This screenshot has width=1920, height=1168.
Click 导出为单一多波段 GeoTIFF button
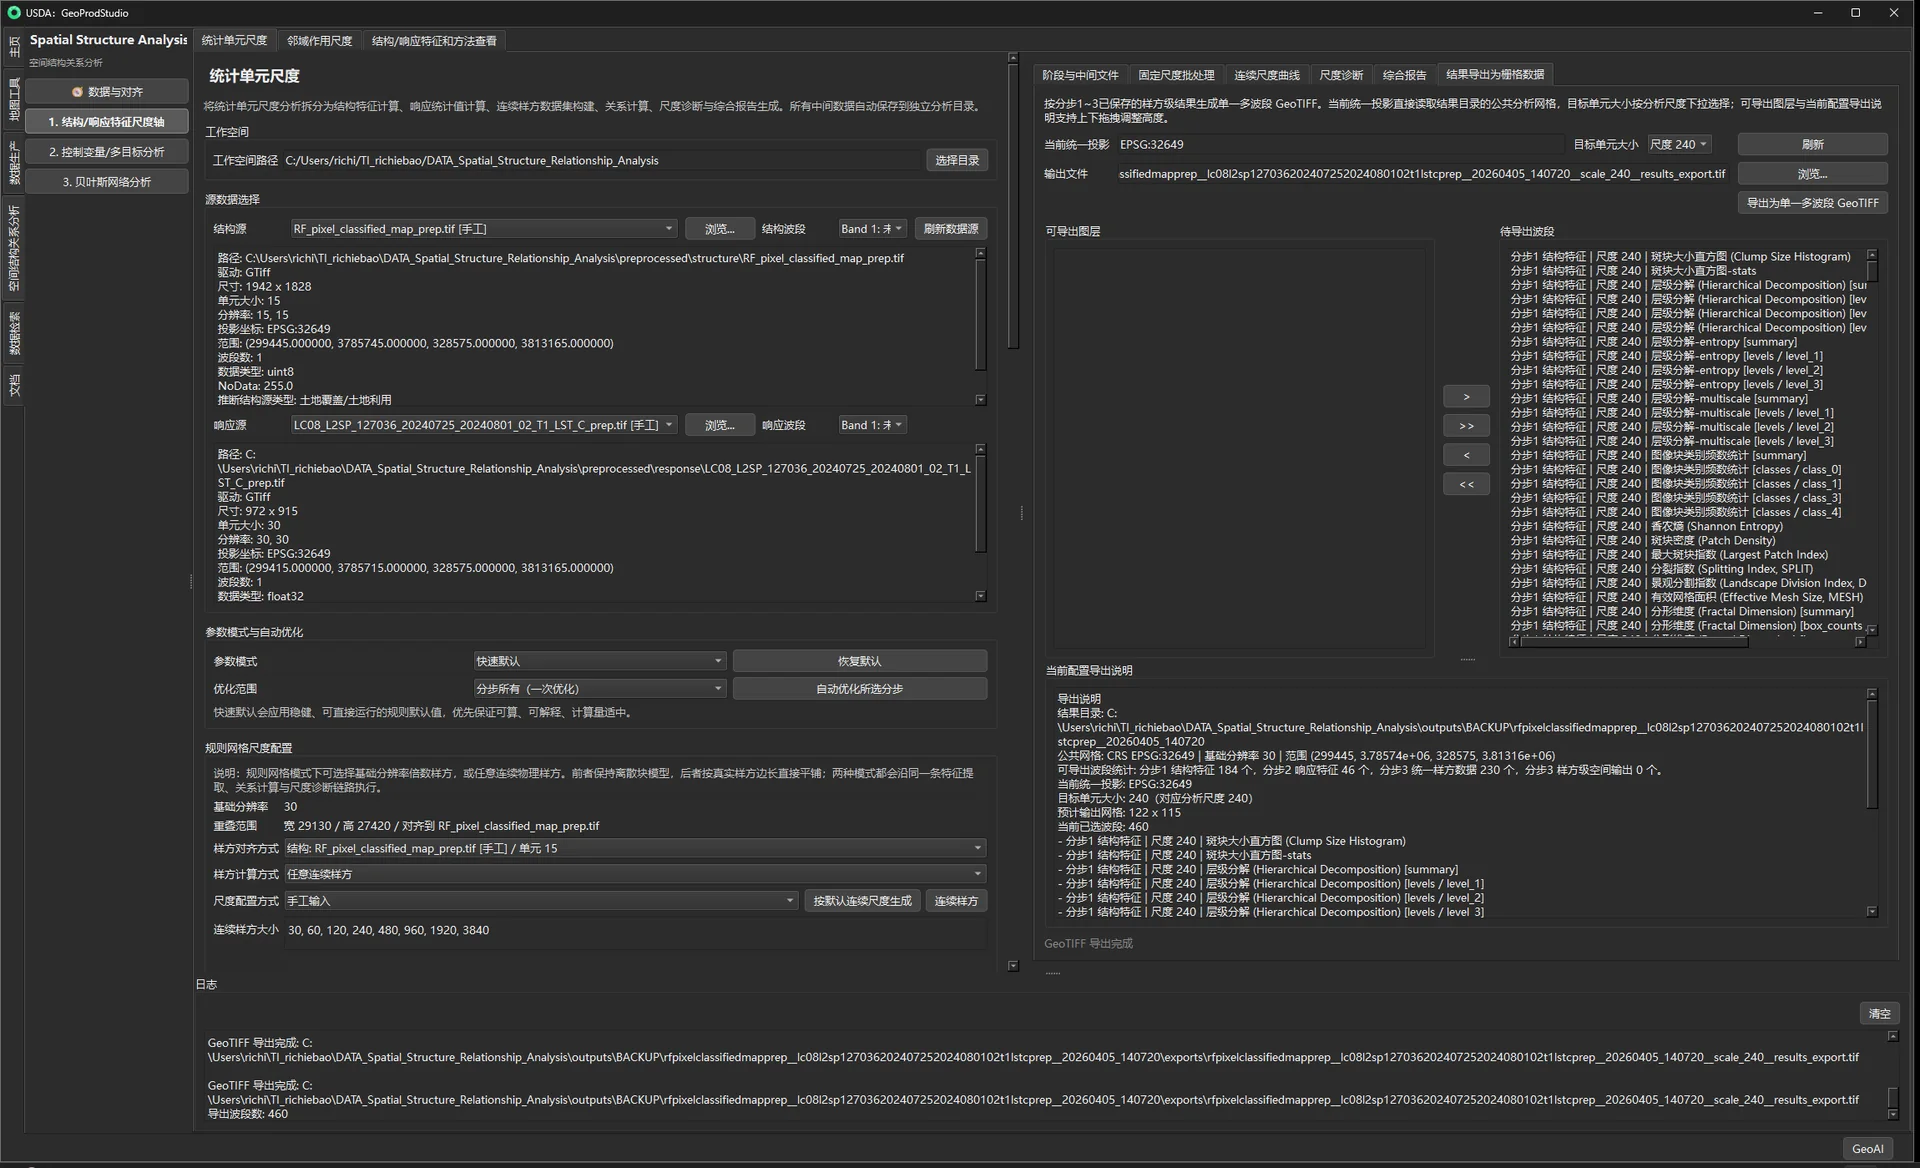pyautogui.click(x=1812, y=203)
